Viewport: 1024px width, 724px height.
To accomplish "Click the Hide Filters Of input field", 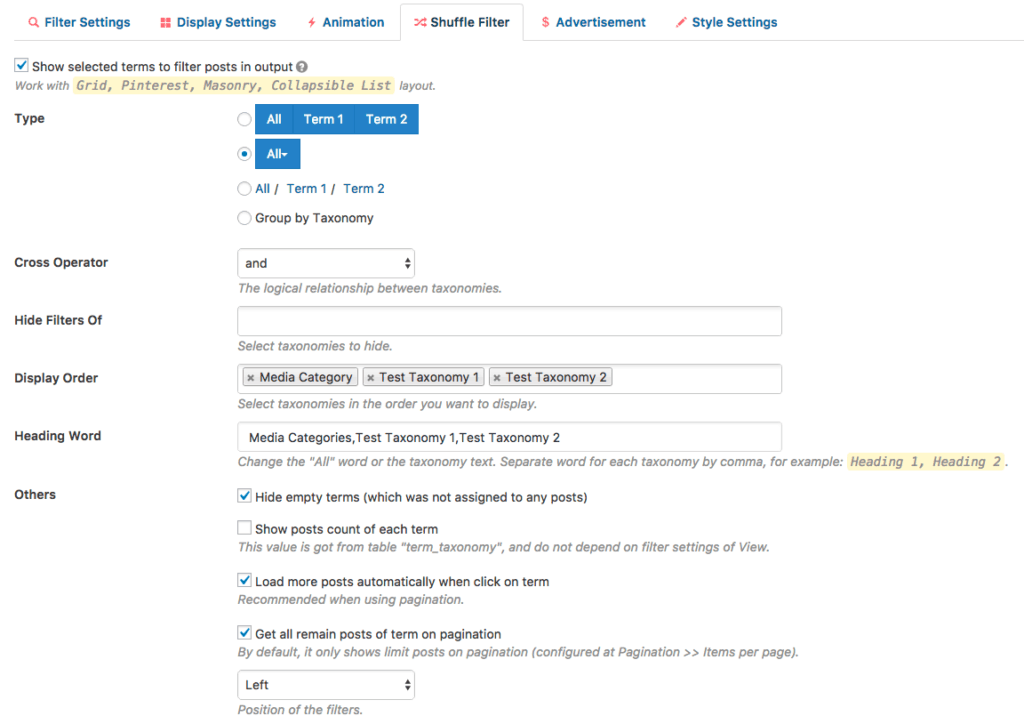I will [509, 321].
